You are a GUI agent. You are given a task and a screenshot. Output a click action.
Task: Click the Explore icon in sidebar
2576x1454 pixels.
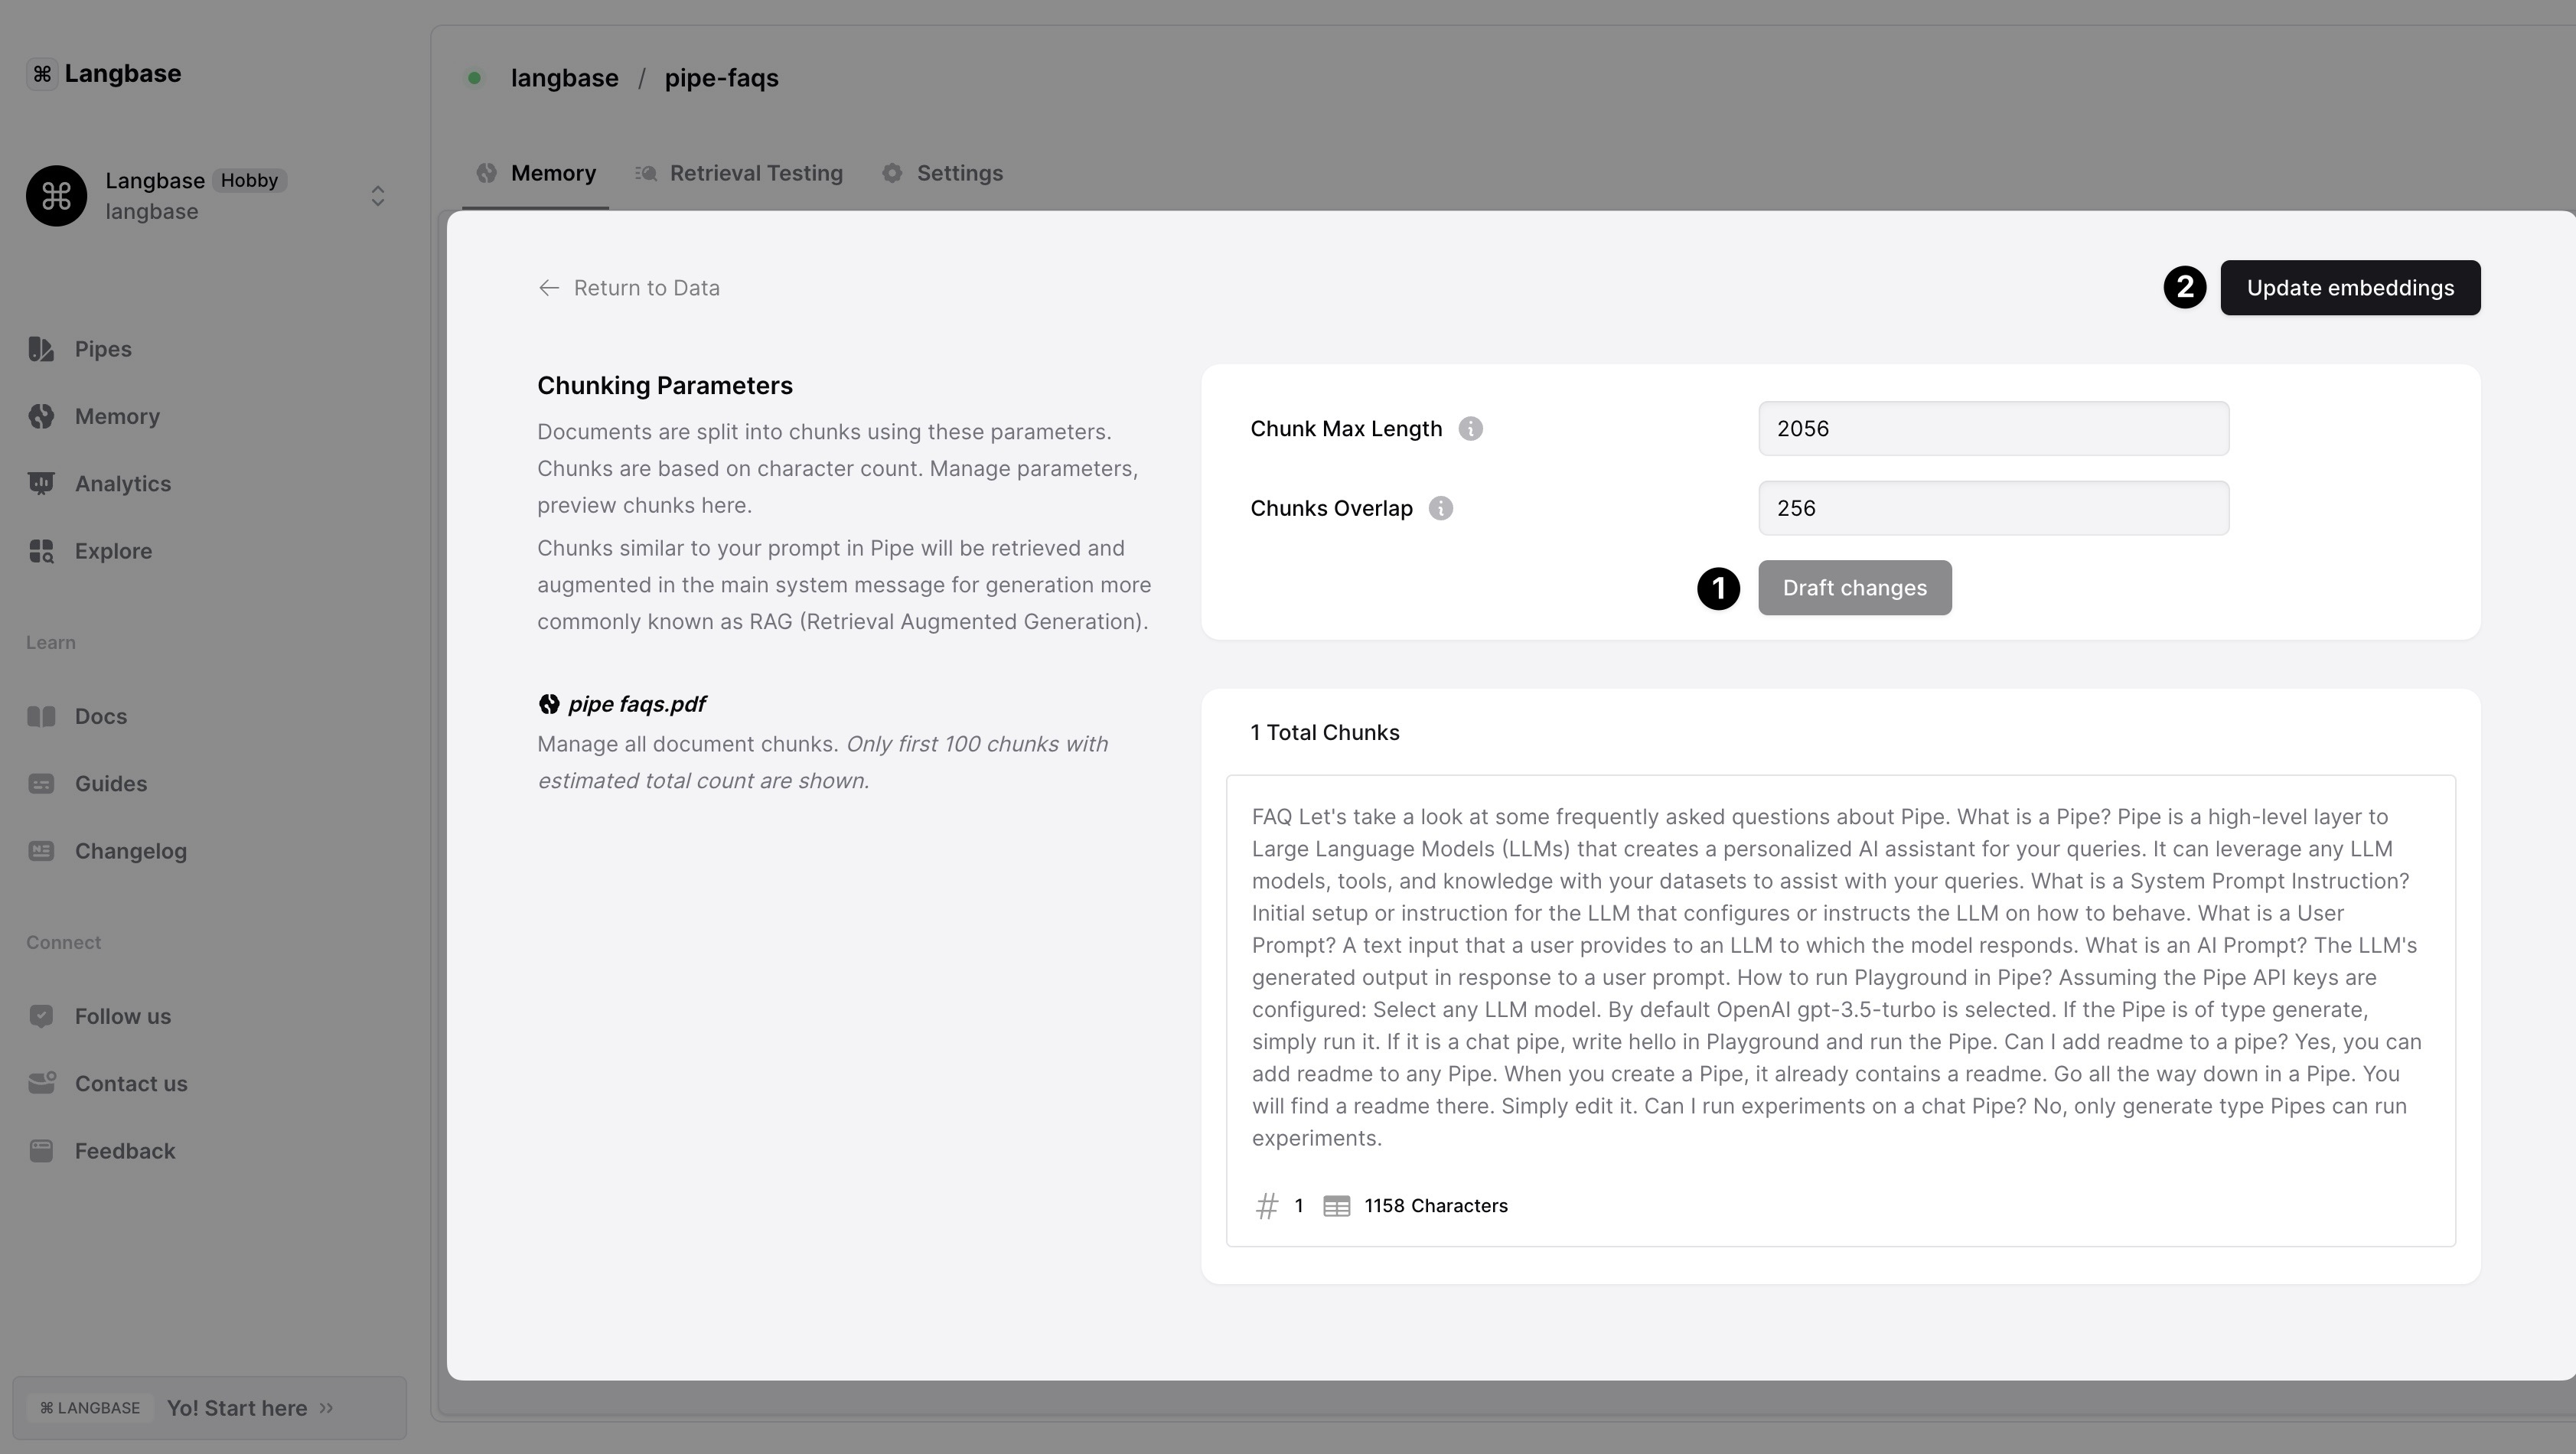click(41, 551)
